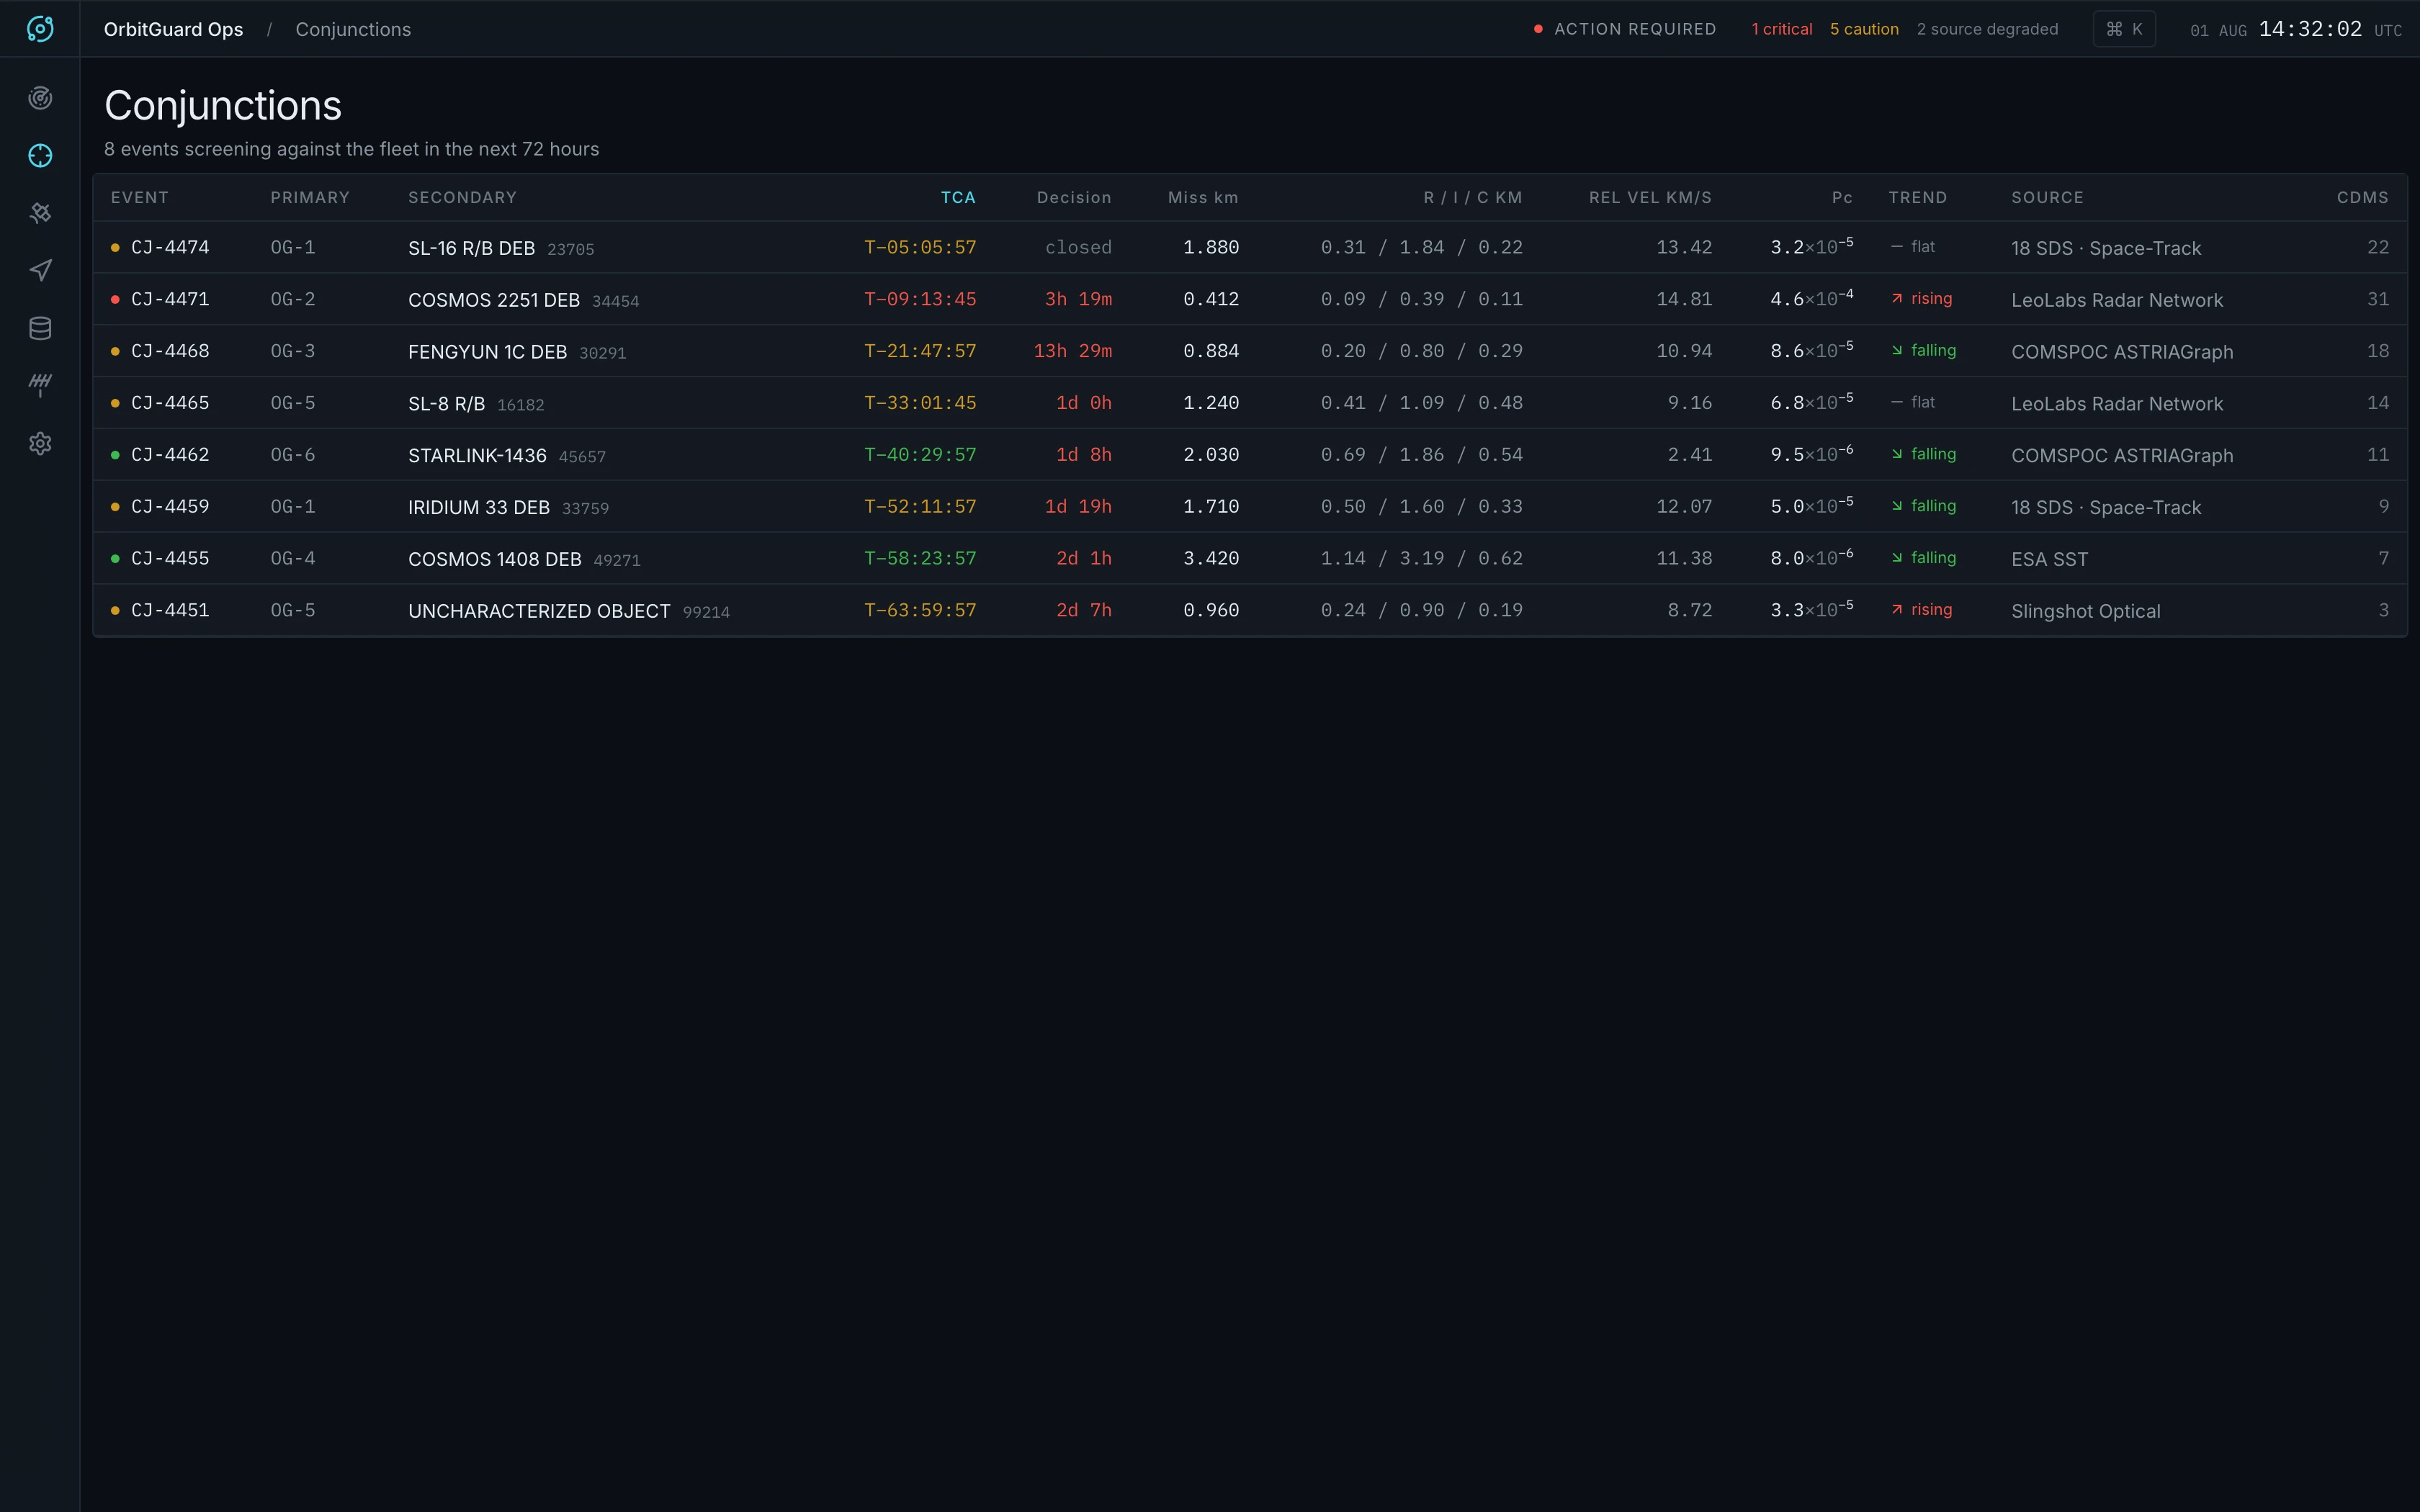Click the UTC clock 14:32:02
This screenshot has height=1512, width=2420.
[x=2310, y=29]
